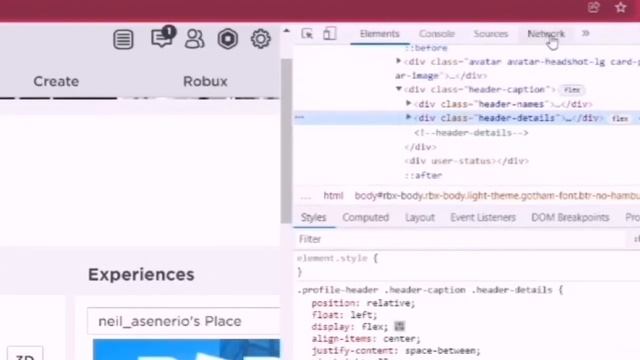The height and width of the screenshot is (360, 640).
Task: Switch to the Elements tab
Action: (380, 34)
